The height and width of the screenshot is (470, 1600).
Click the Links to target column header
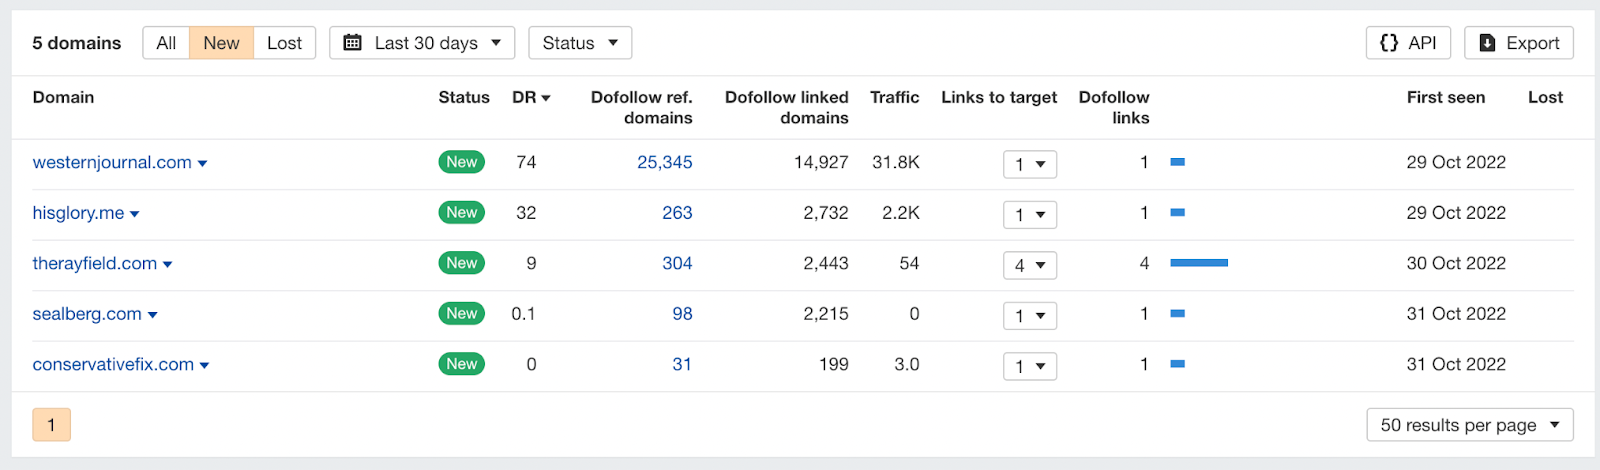click(999, 97)
